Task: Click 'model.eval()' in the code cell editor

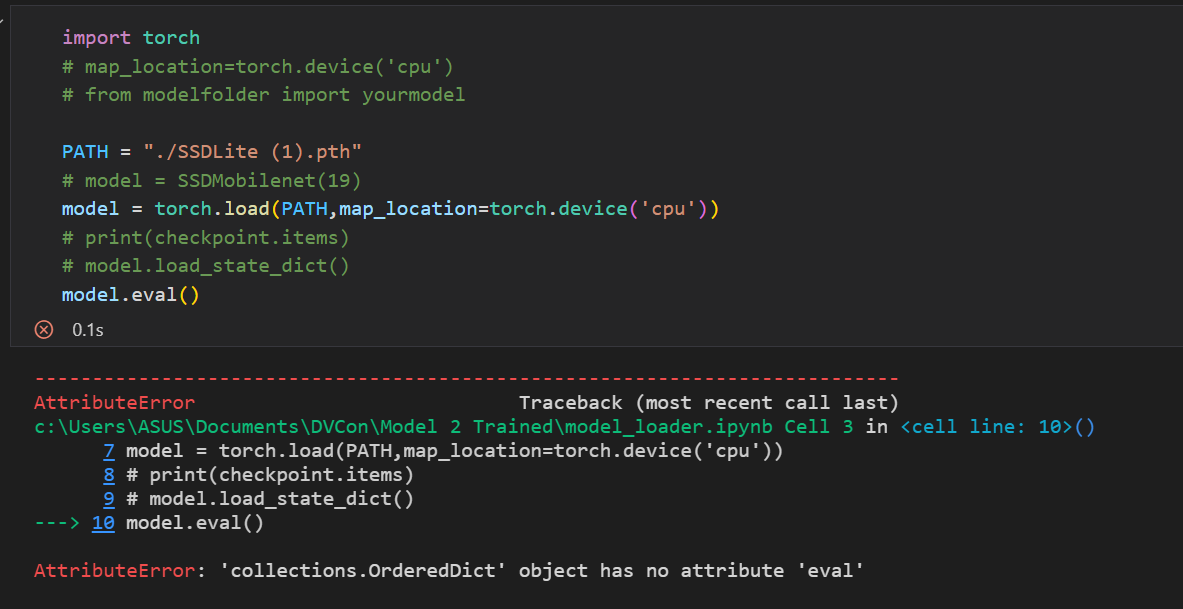Action: [x=131, y=295]
